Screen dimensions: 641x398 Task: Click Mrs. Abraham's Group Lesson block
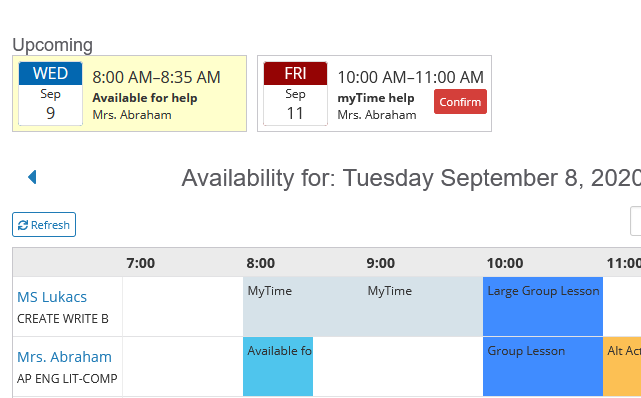[543, 367]
